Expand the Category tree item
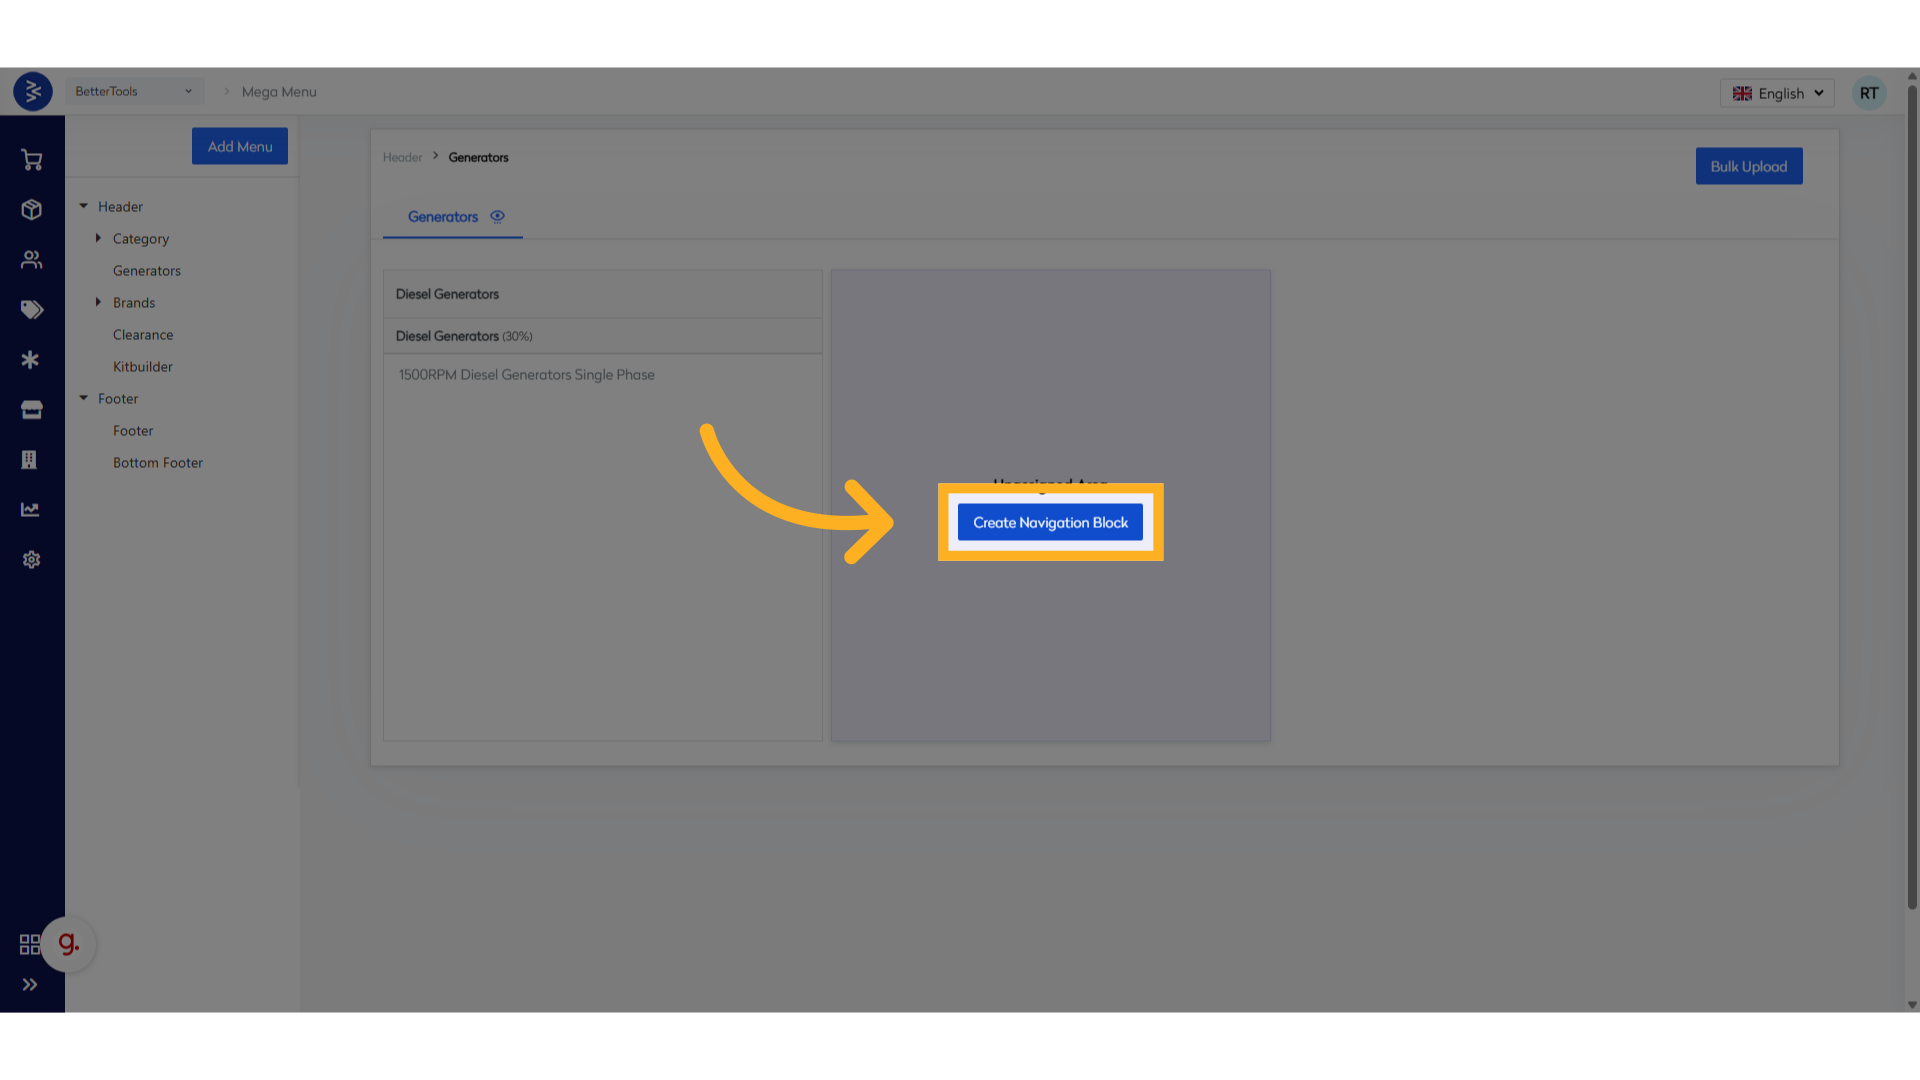 [98, 238]
